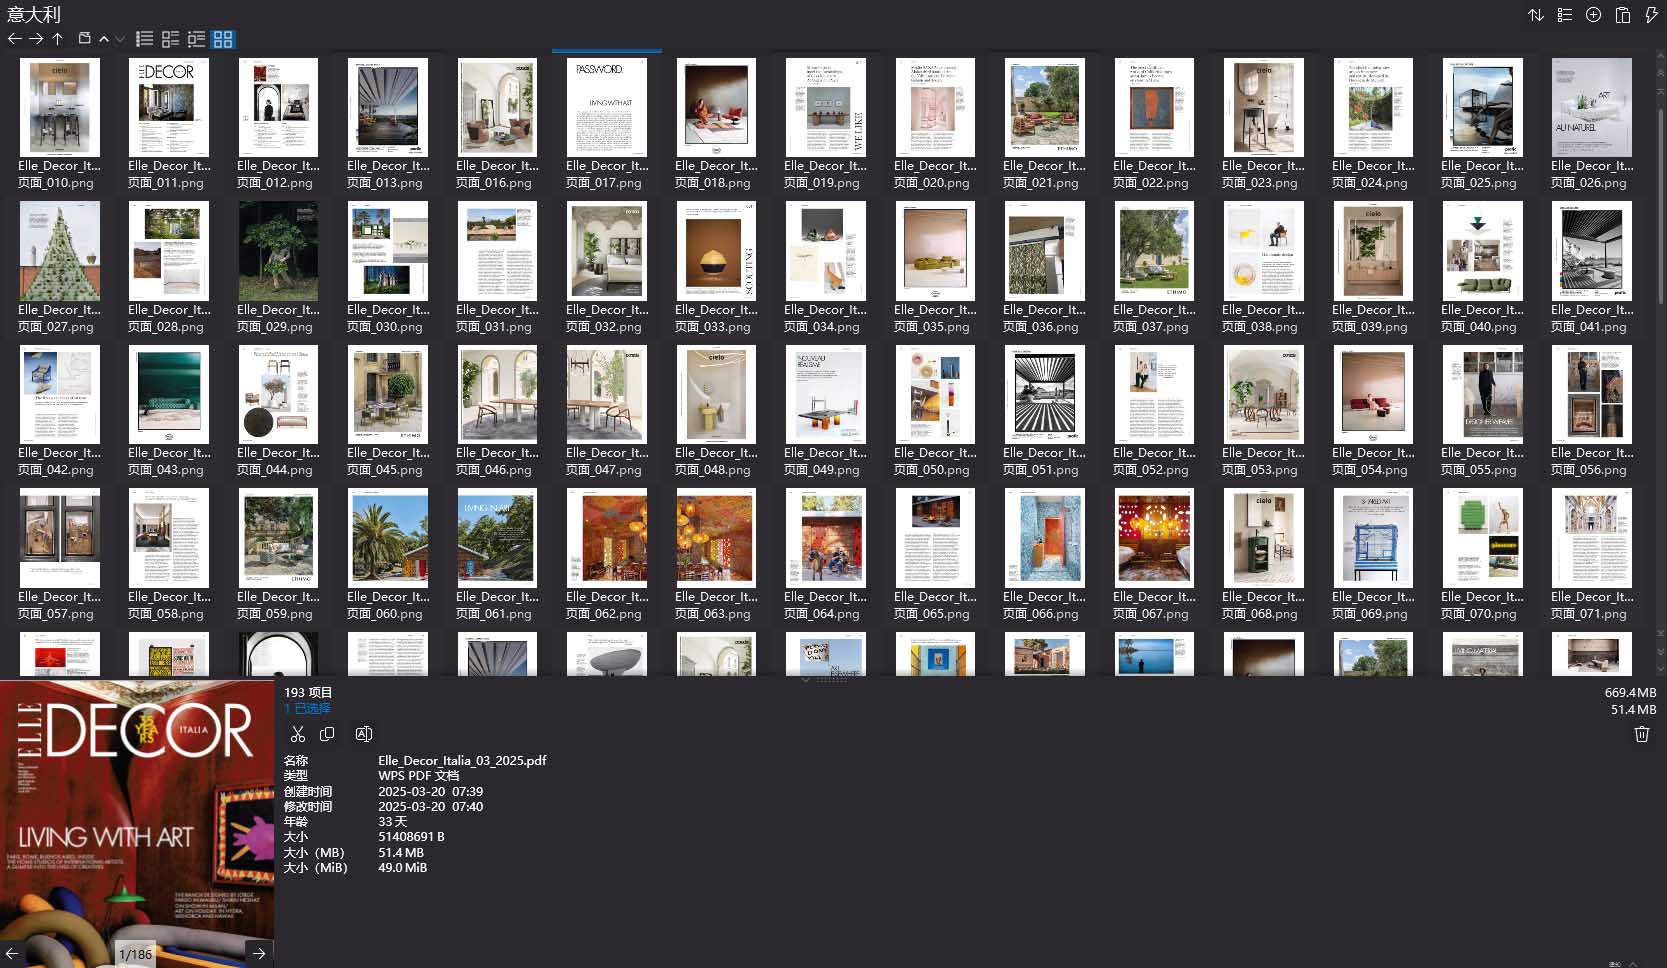The height and width of the screenshot is (968, 1667).
Task: Switch to the plain list view mode
Action: (145, 39)
